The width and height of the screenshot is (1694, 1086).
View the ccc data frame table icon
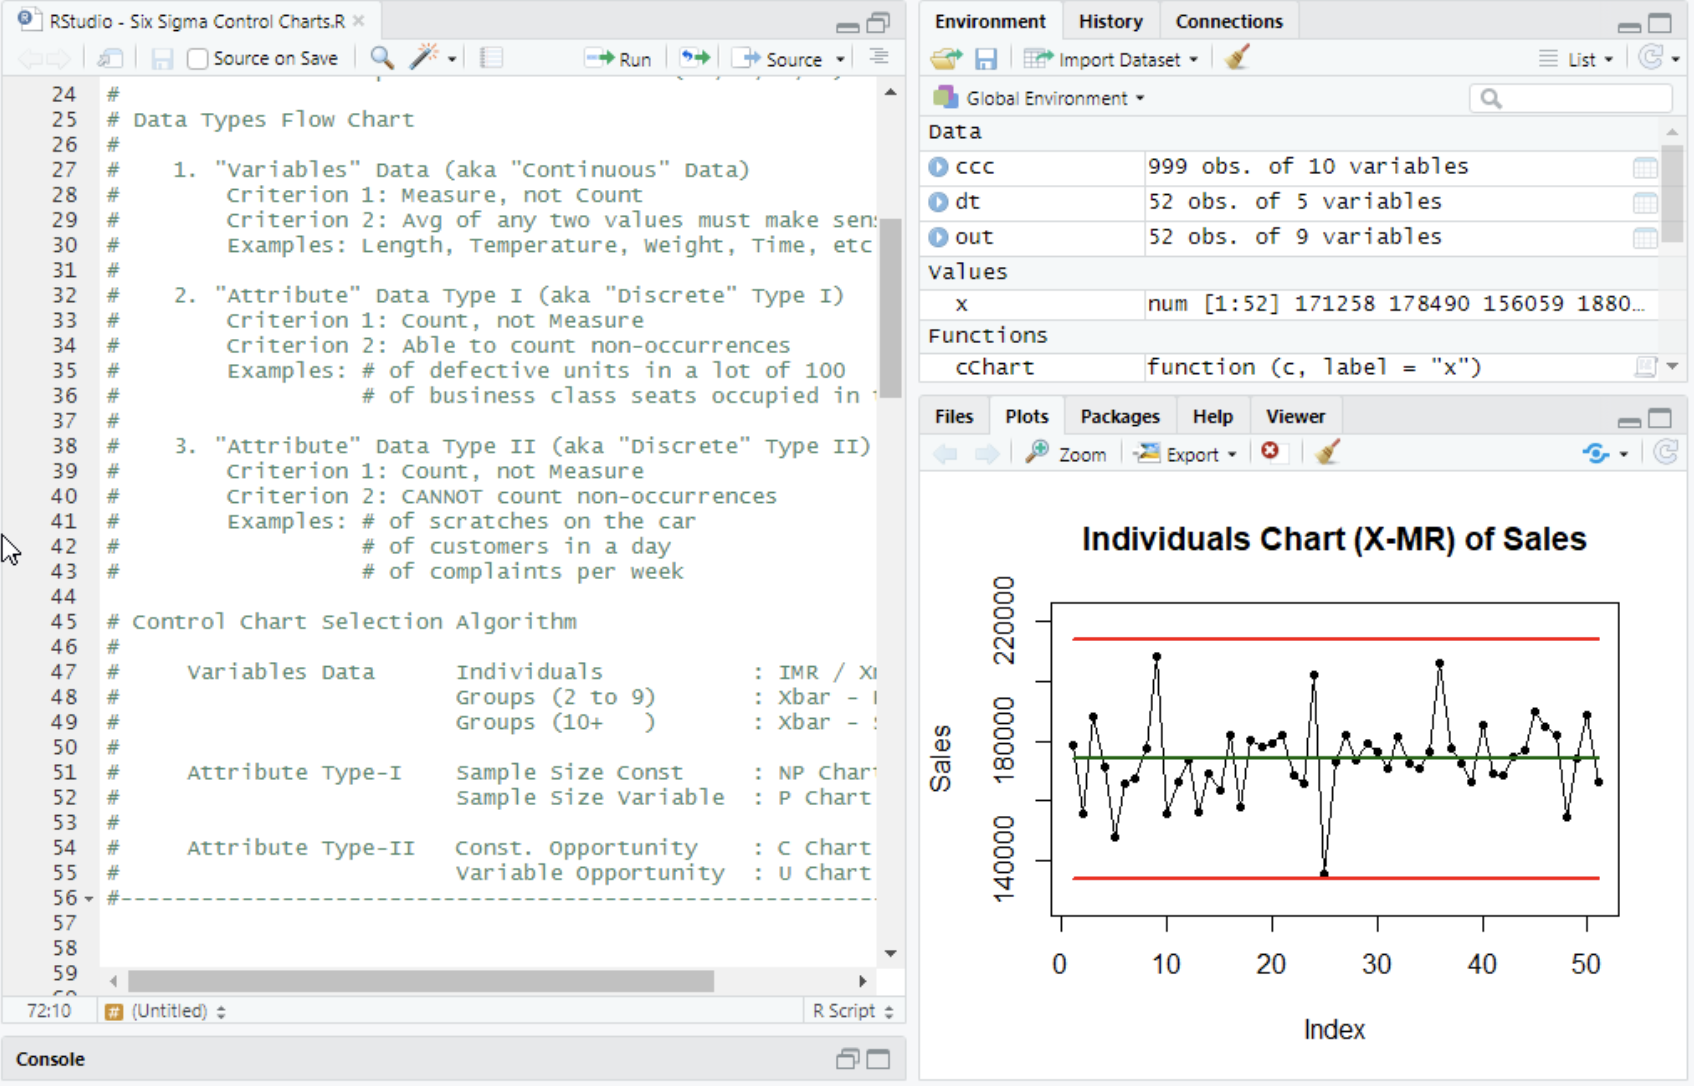[1644, 168]
